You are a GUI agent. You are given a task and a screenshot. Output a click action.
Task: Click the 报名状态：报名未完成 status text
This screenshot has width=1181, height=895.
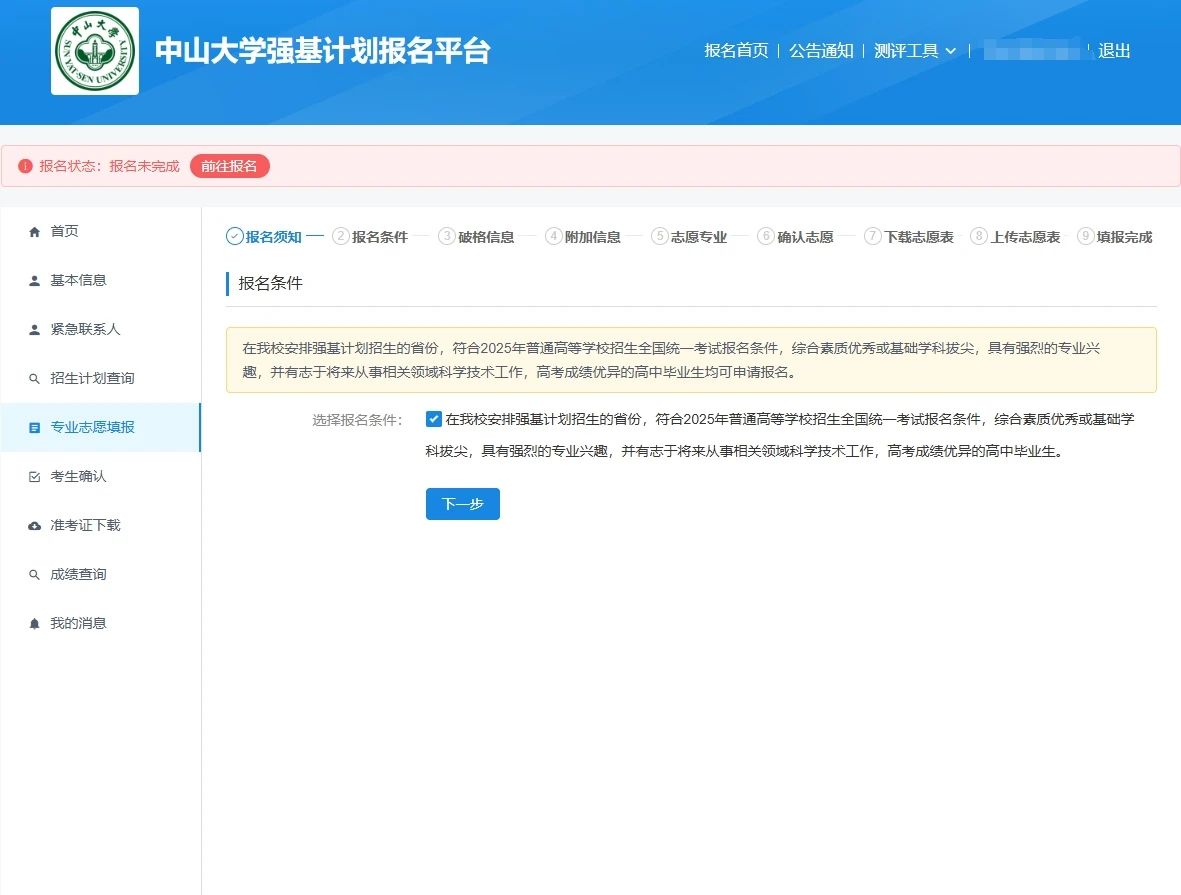click(109, 166)
